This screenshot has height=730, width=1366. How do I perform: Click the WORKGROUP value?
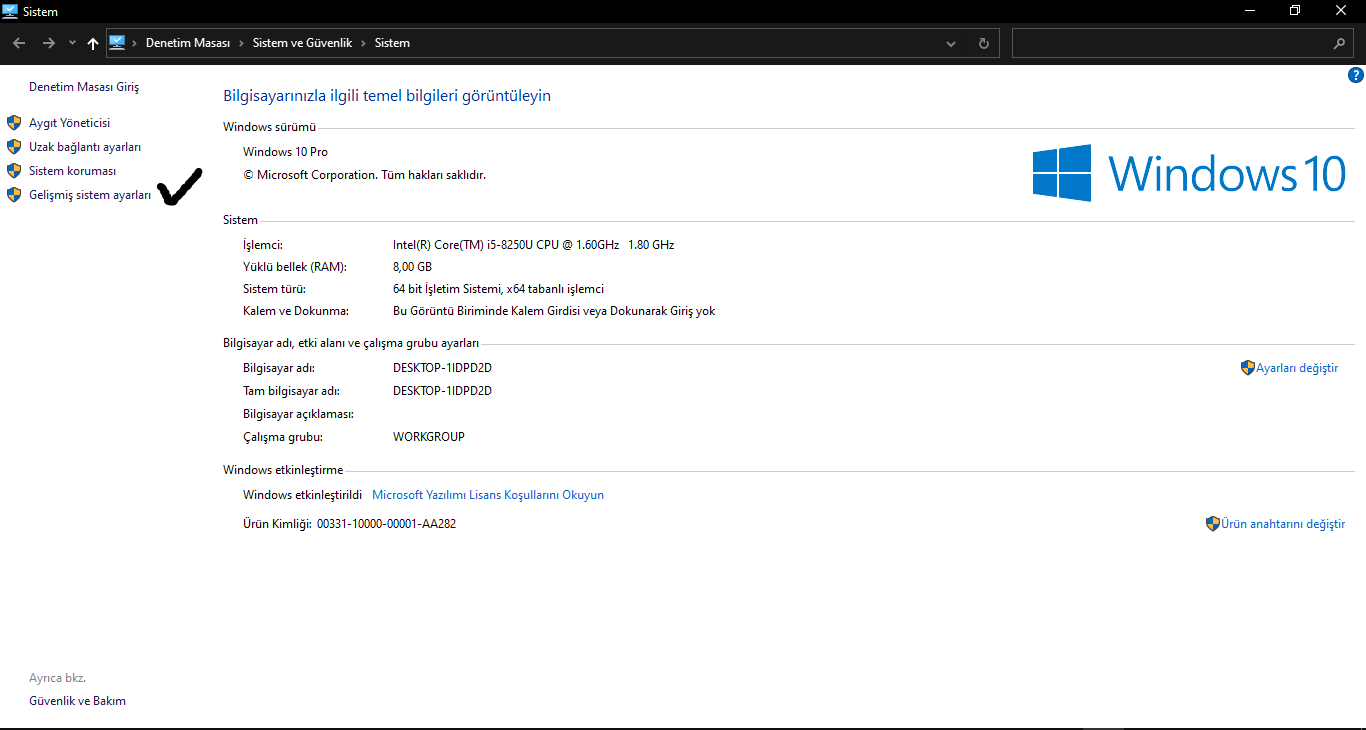click(429, 437)
